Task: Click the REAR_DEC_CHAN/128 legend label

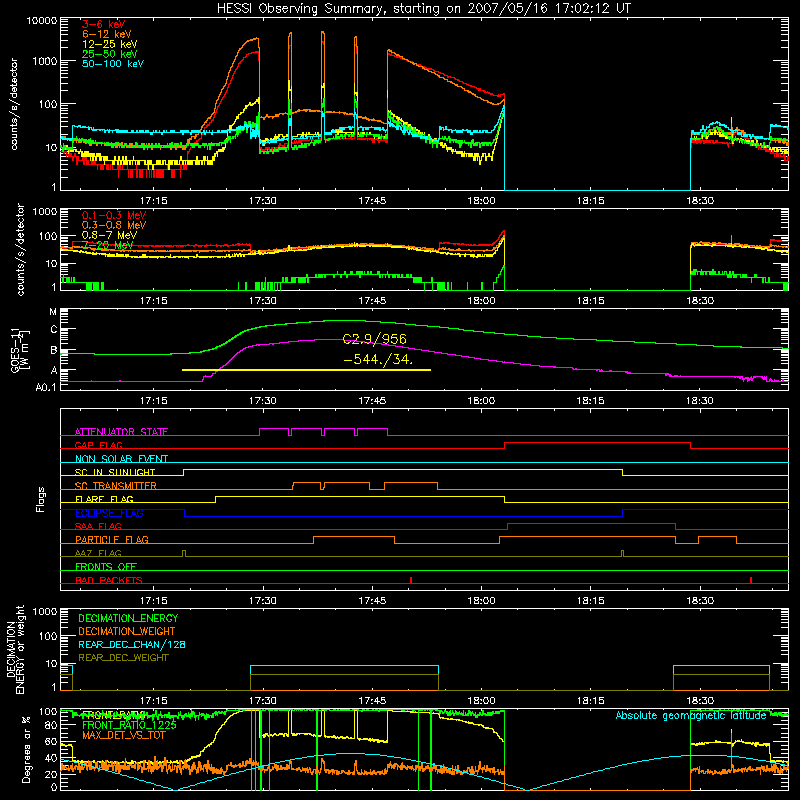Action: (132, 645)
